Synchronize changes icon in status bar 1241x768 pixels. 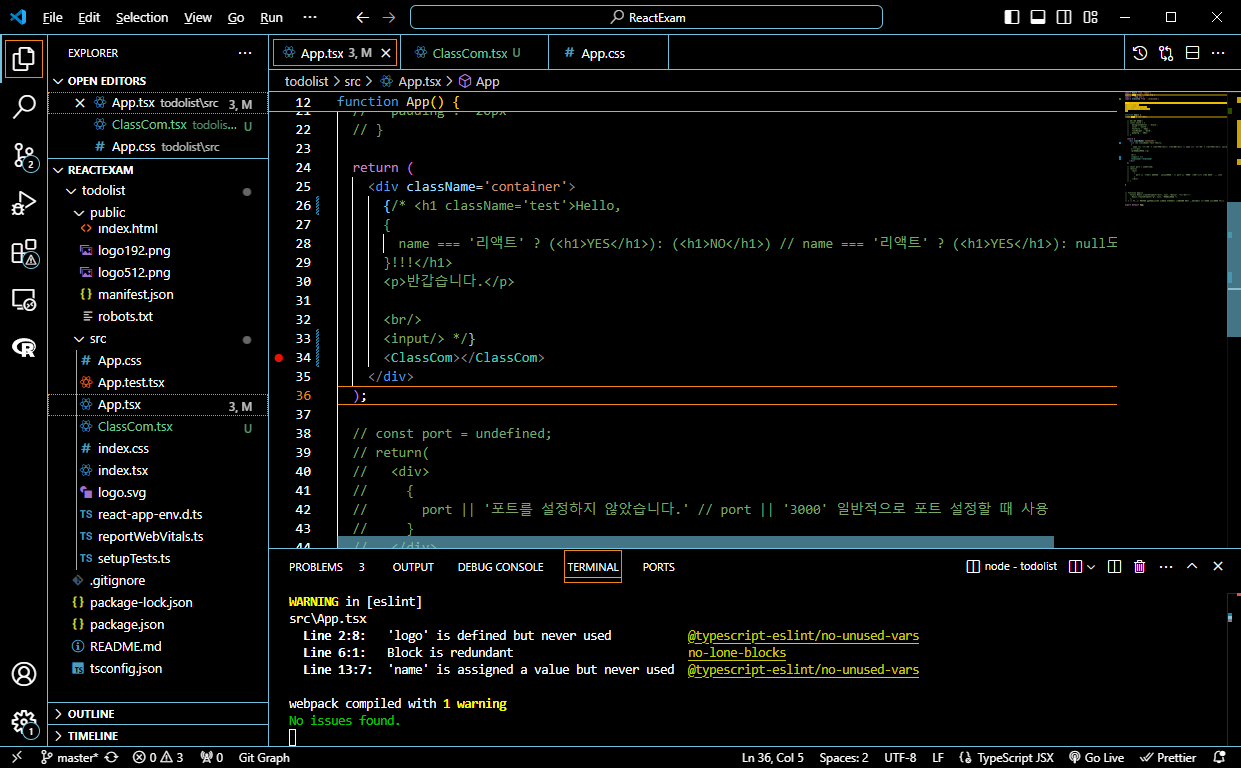(111, 757)
